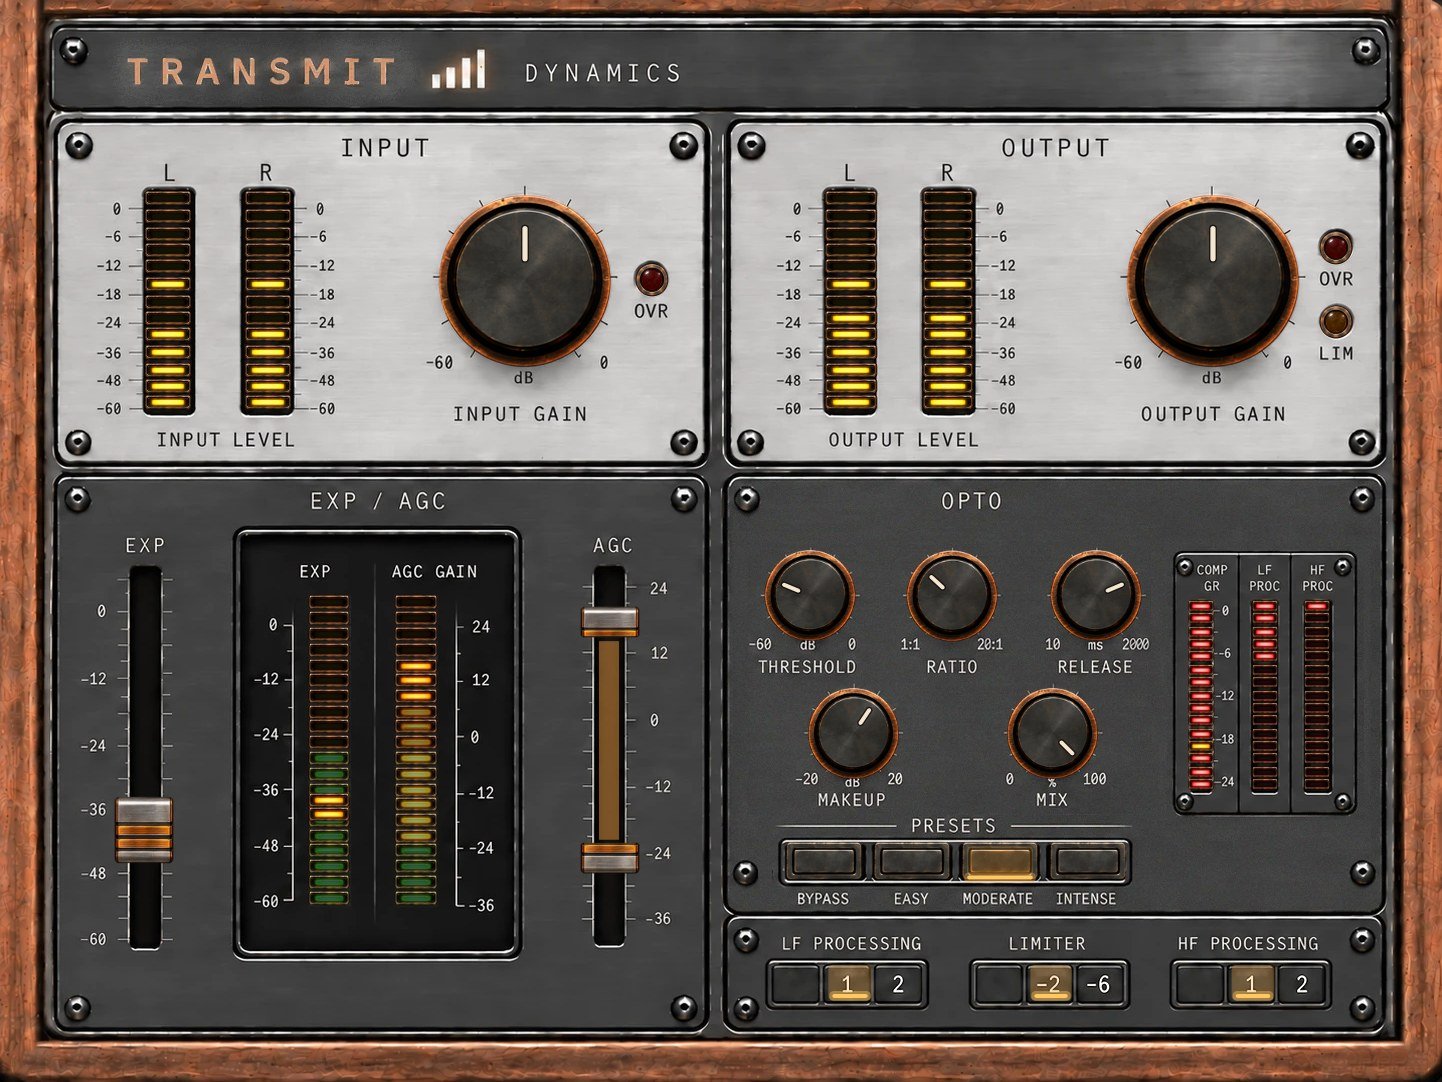The image size is (1442, 1082).
Task: Set HF Processing to mode 2
Action: 1302,984
